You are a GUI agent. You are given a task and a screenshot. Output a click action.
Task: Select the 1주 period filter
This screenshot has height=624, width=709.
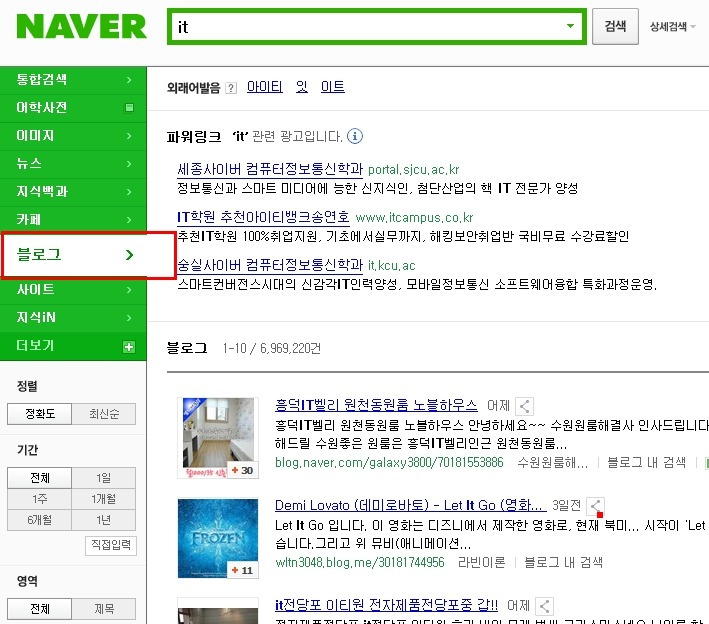click(x=40, y=499)
